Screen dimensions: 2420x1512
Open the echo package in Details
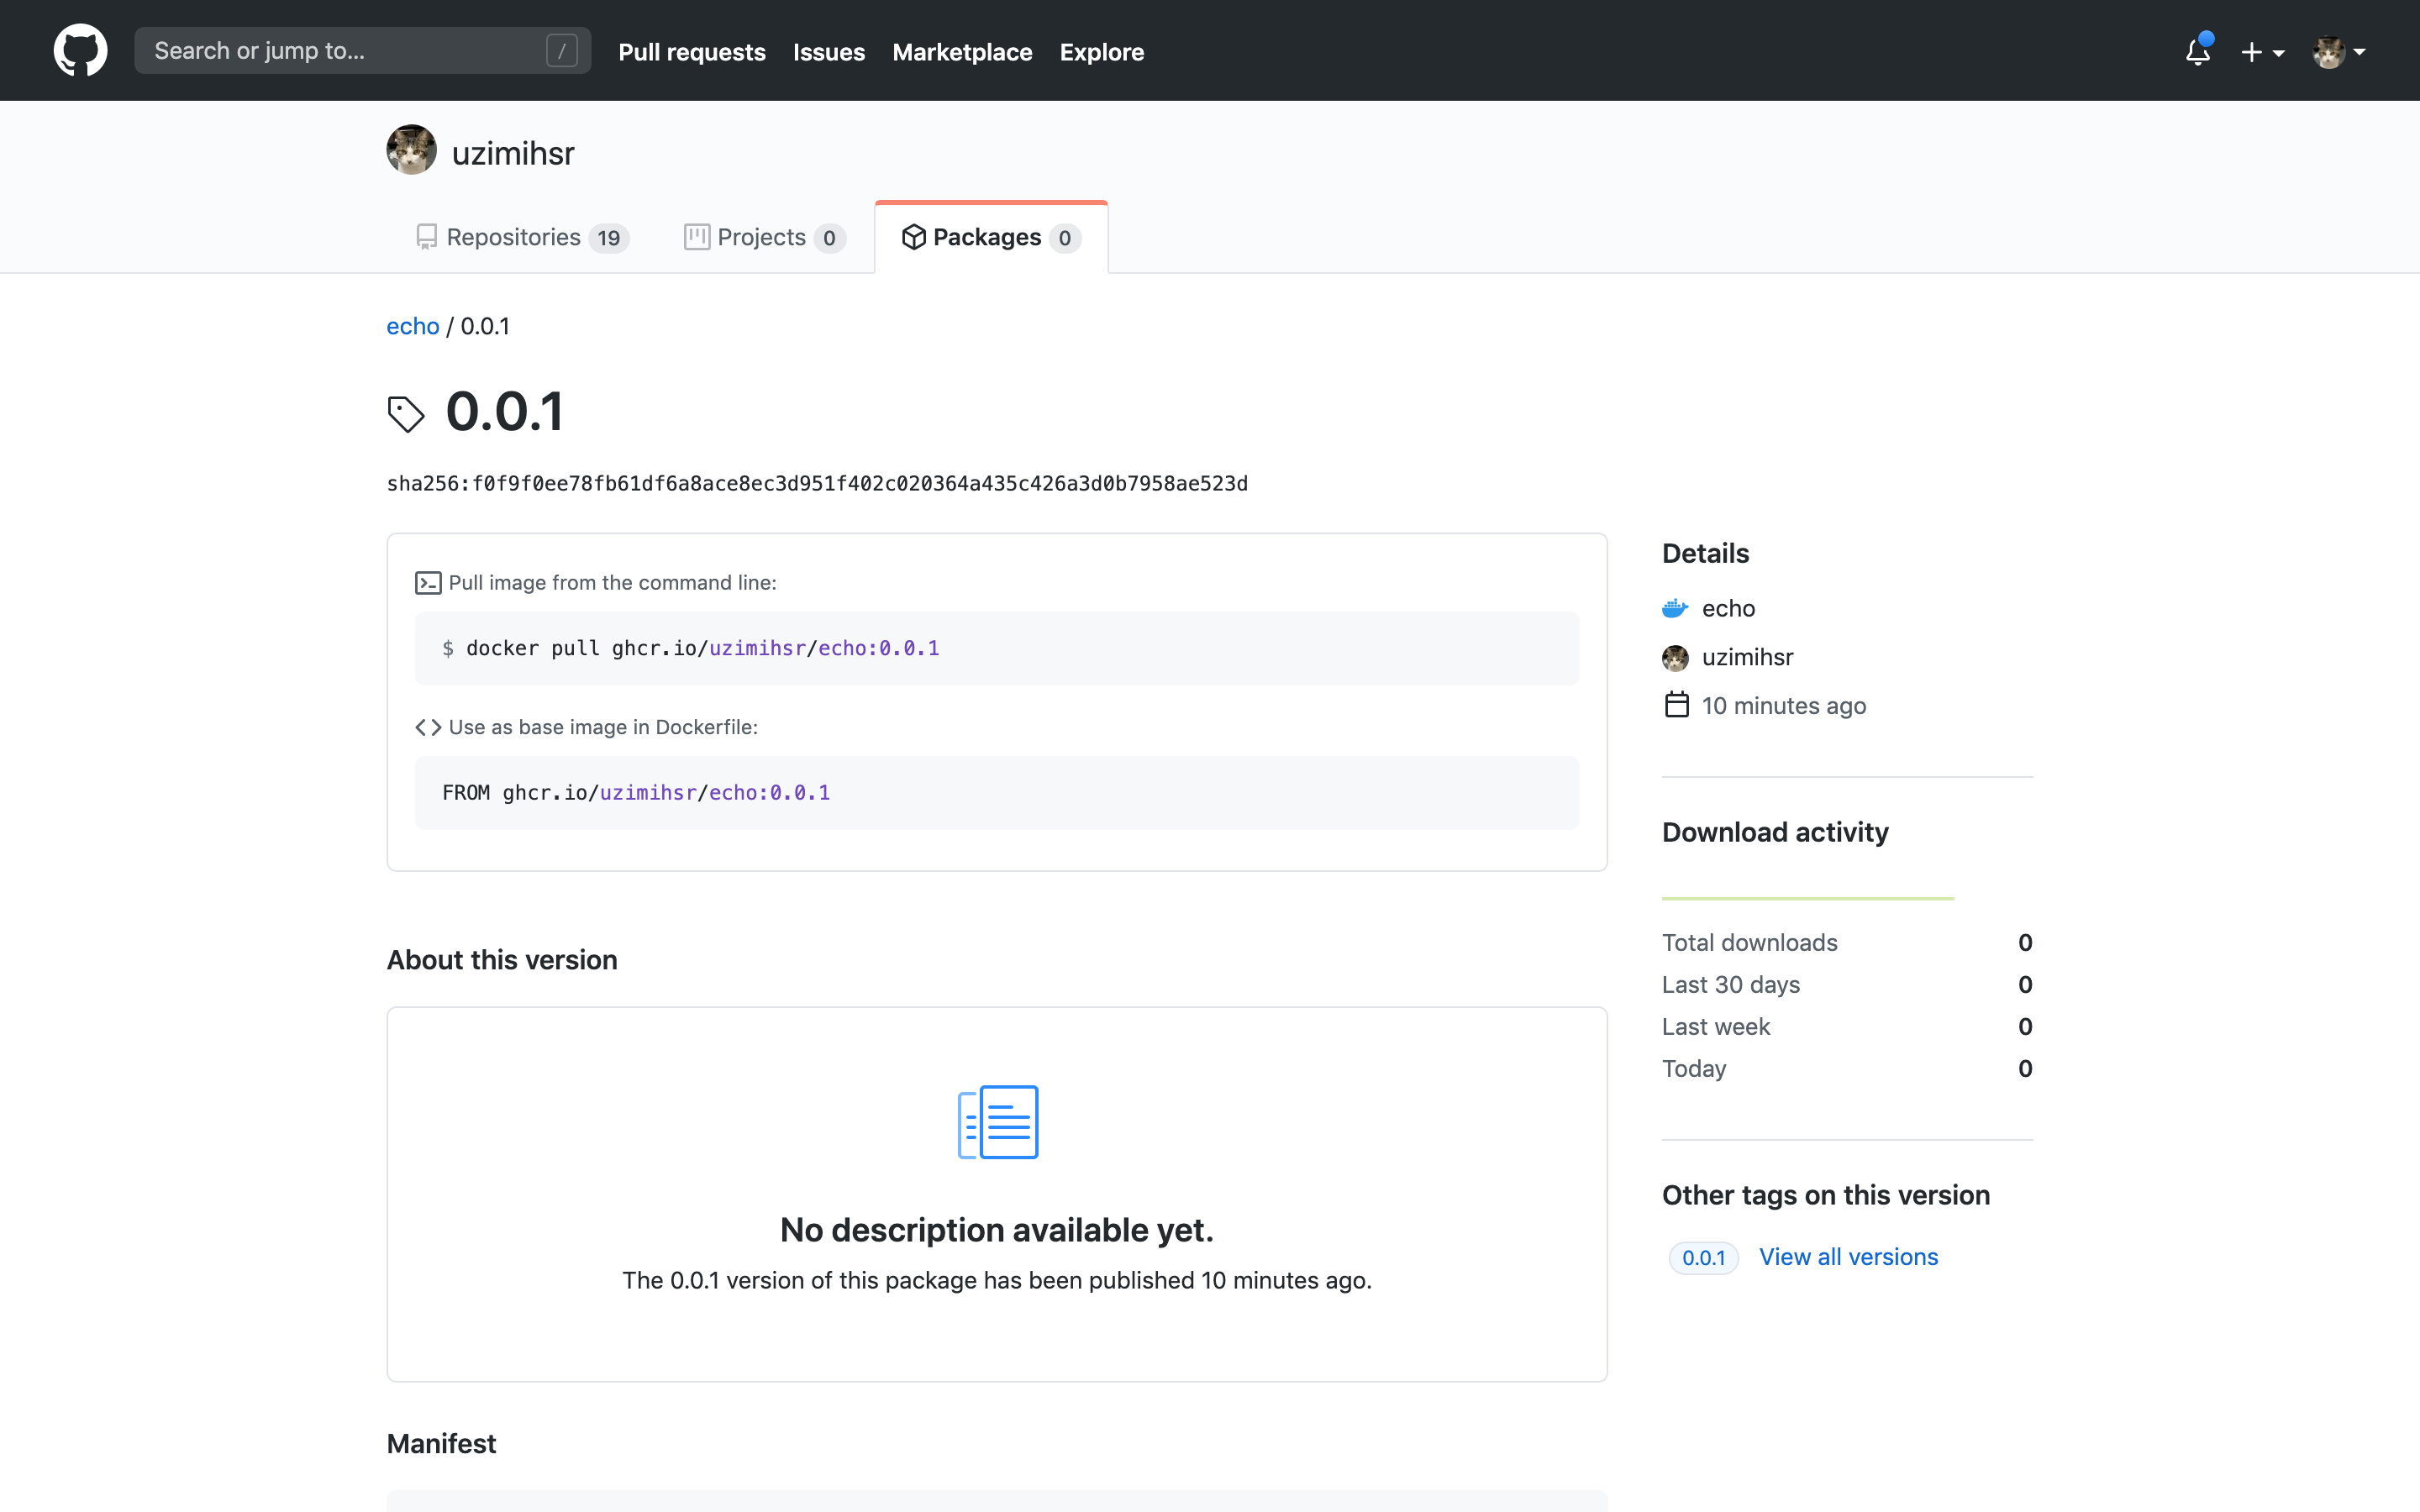click(x=1728, y=608)
